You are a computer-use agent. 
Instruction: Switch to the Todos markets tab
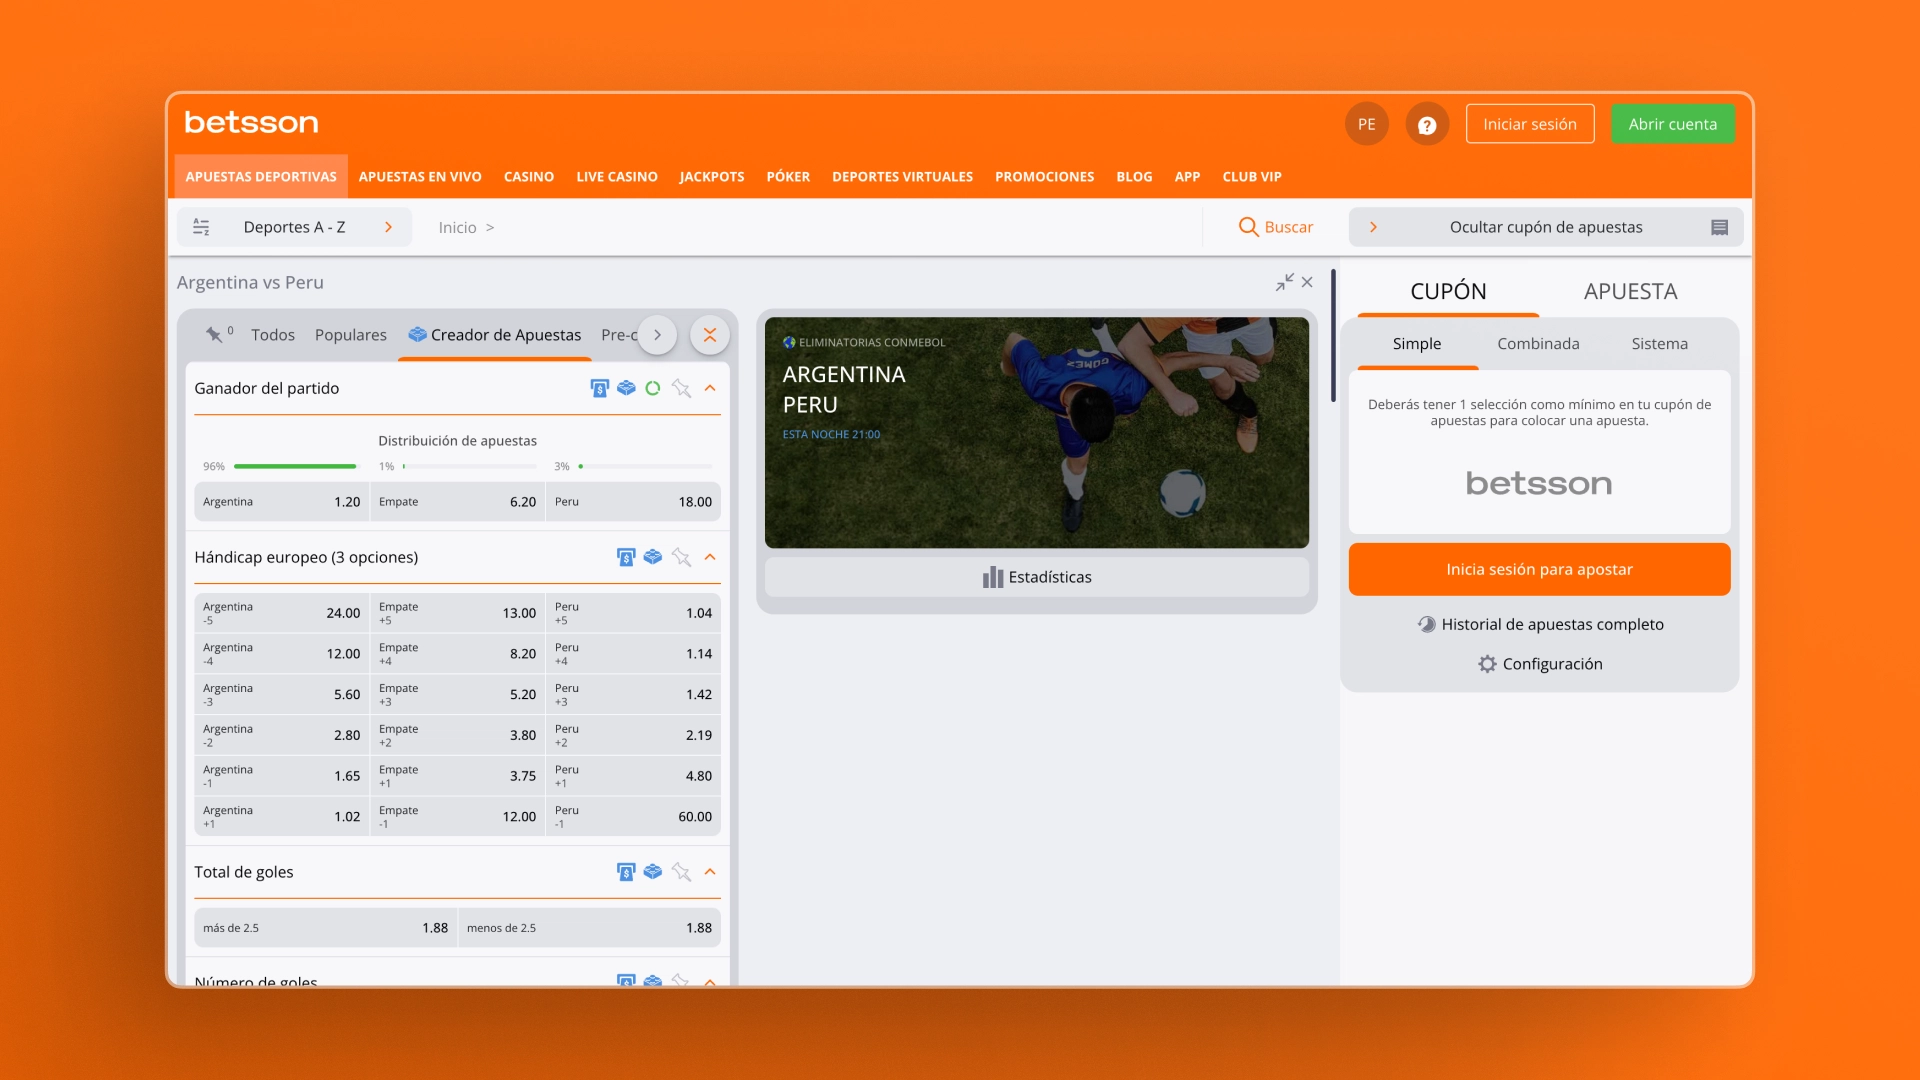(x=273, y=335)
